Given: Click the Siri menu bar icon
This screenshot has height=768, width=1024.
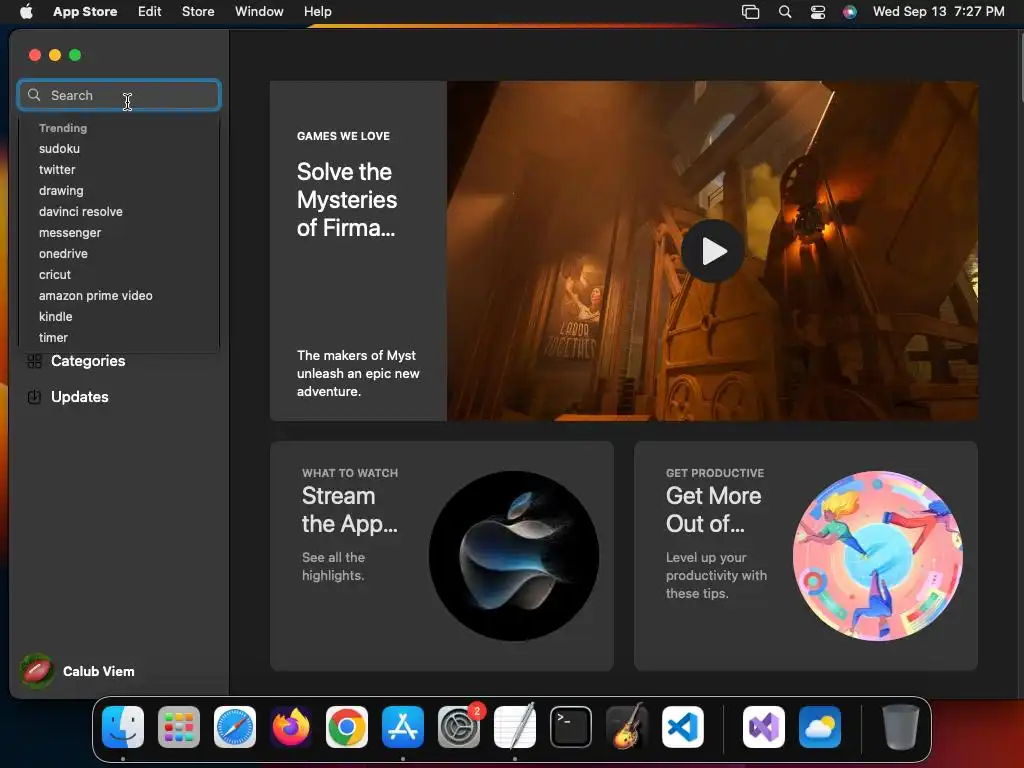Looking at the screenshot, I should [x=850, y=12].
